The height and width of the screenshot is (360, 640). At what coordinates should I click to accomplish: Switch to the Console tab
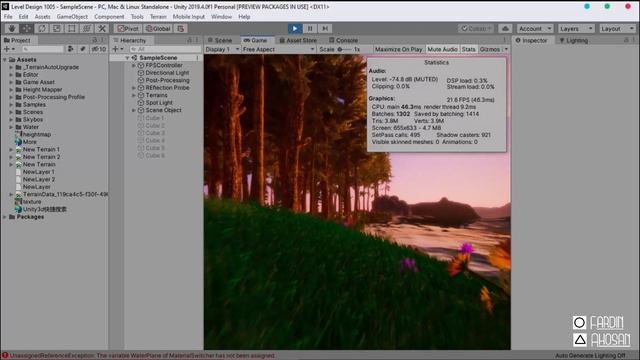click(344, 40)
